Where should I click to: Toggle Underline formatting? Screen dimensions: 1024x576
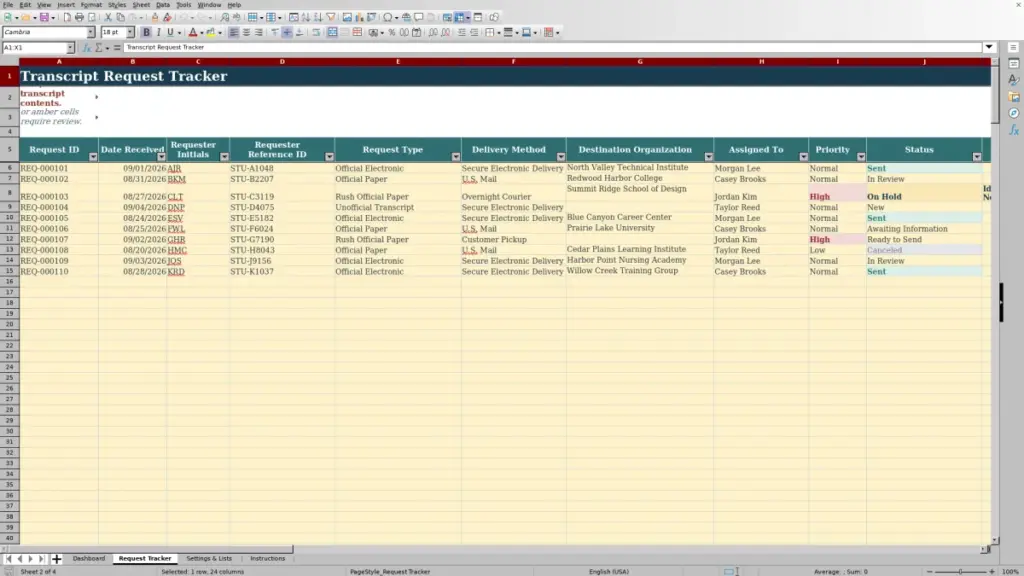point(170,32)
